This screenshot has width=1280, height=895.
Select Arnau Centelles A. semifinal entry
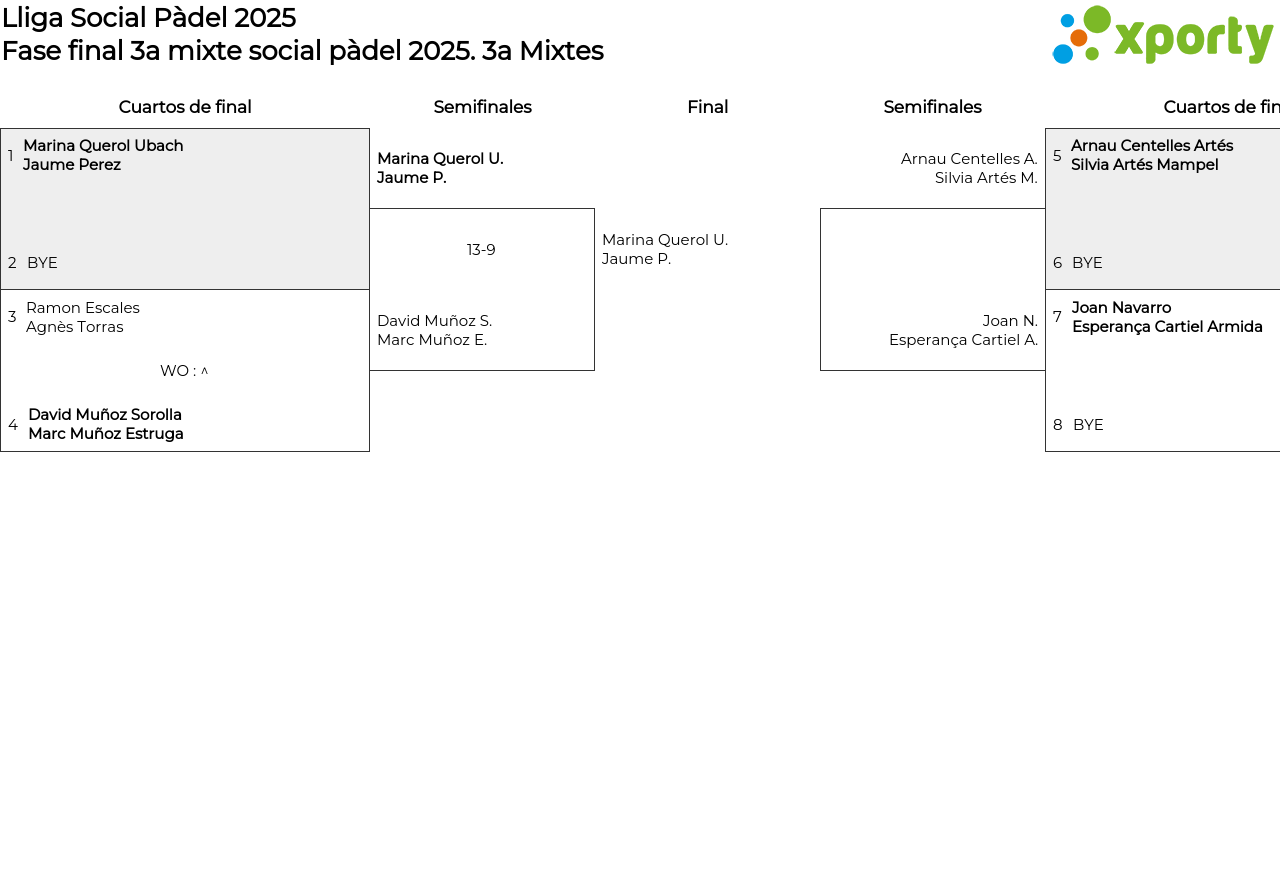click(968, 168)
